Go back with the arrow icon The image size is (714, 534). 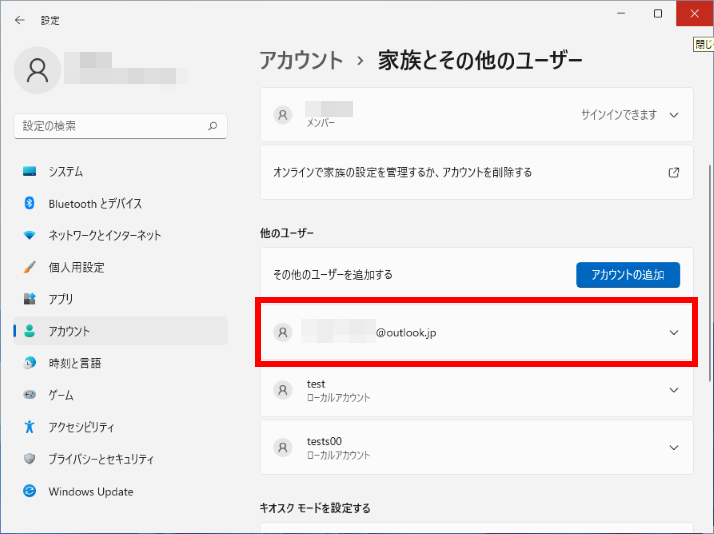[x=20, y=20]
